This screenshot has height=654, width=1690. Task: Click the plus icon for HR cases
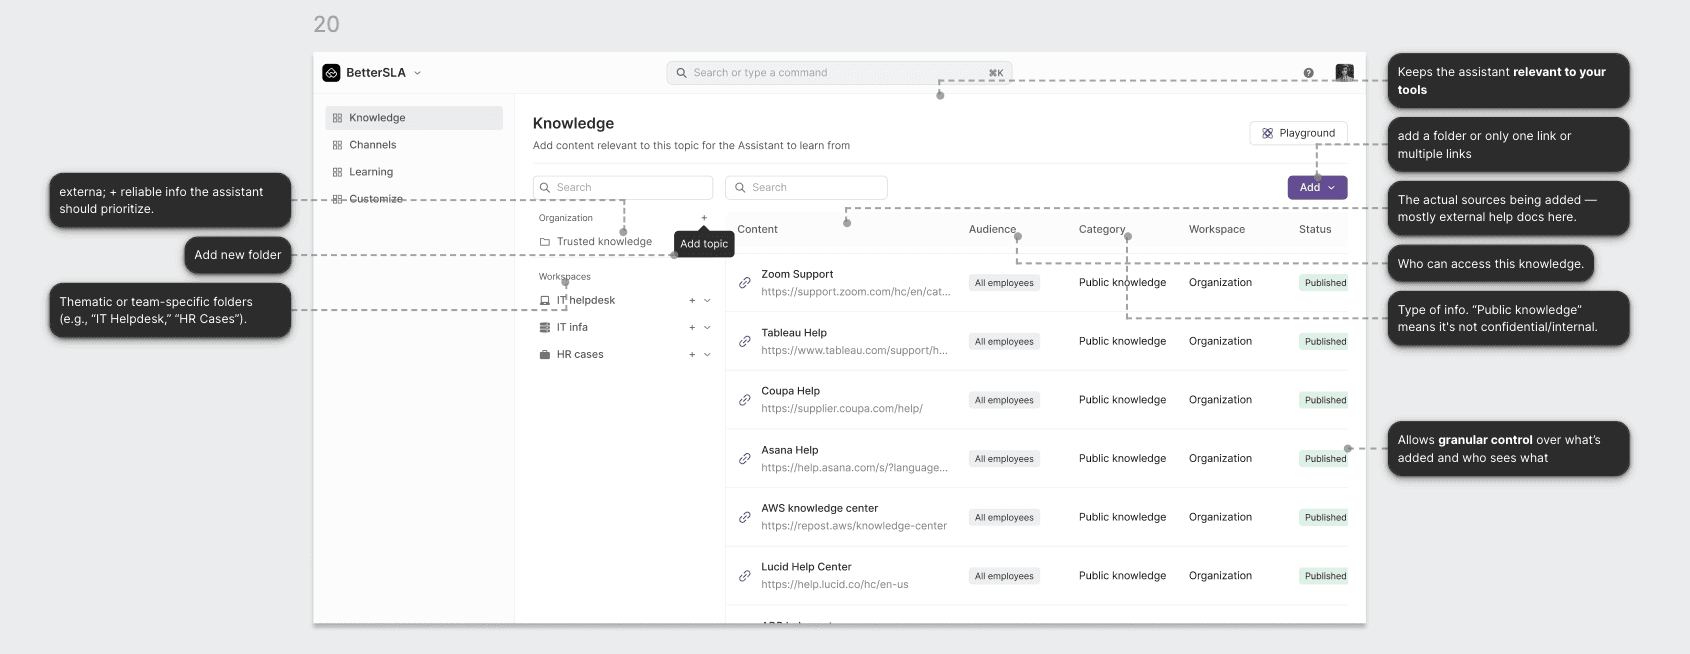point(692,354)
